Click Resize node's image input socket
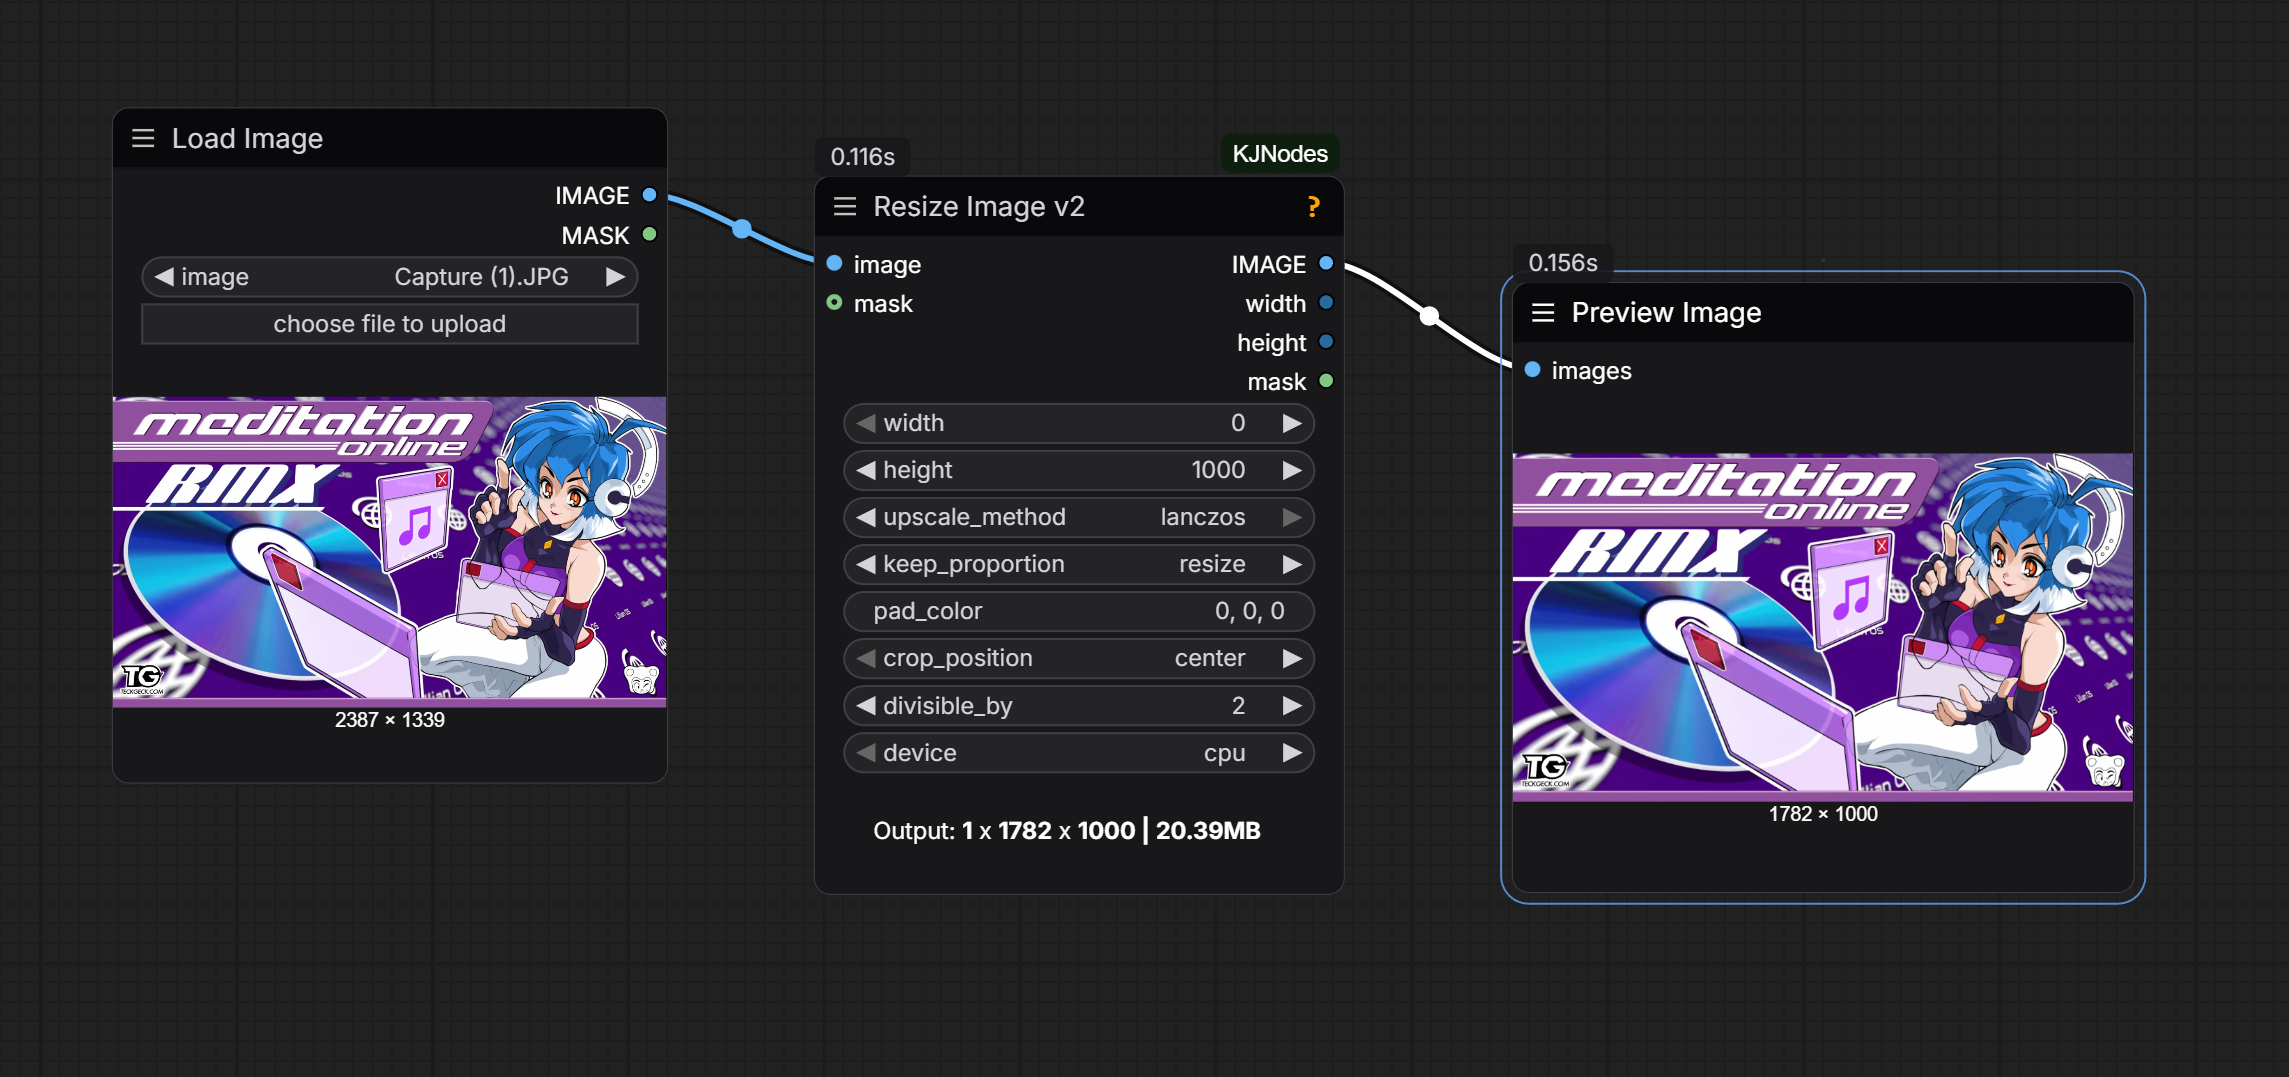This screenshot has height=1077, width=2289. pos(834,264)
